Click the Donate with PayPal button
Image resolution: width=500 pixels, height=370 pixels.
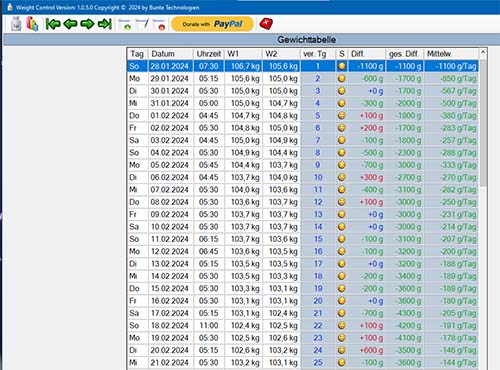[212, 24]
